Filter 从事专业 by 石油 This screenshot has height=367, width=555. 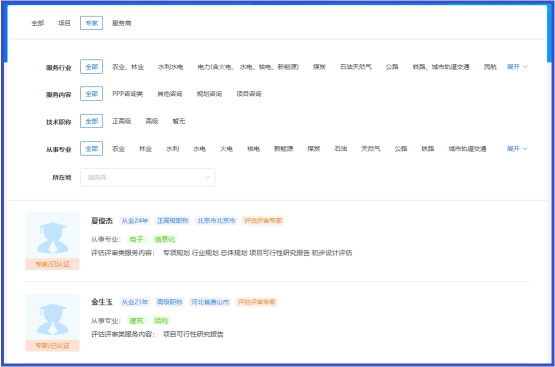(341, 149)
